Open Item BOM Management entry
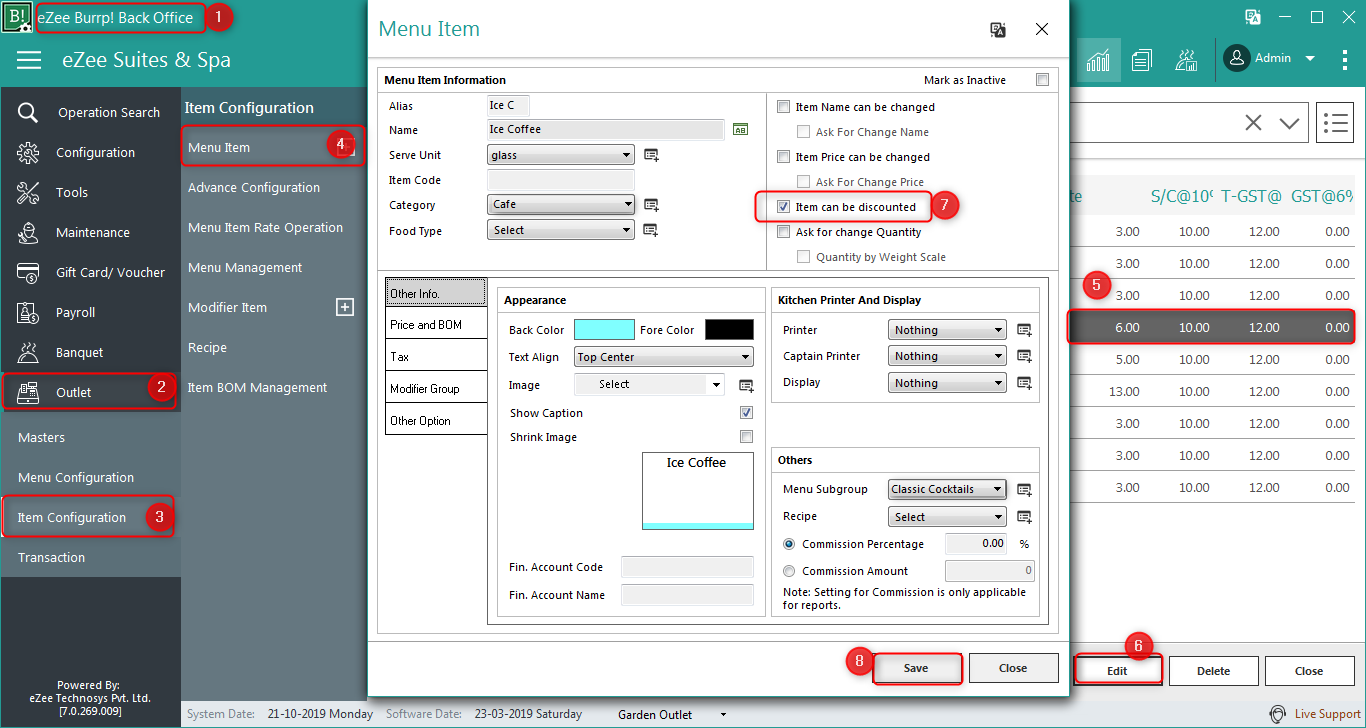The width and height of the screenshot is (1366, 728). pyautogui.click(x=257, y=387)
